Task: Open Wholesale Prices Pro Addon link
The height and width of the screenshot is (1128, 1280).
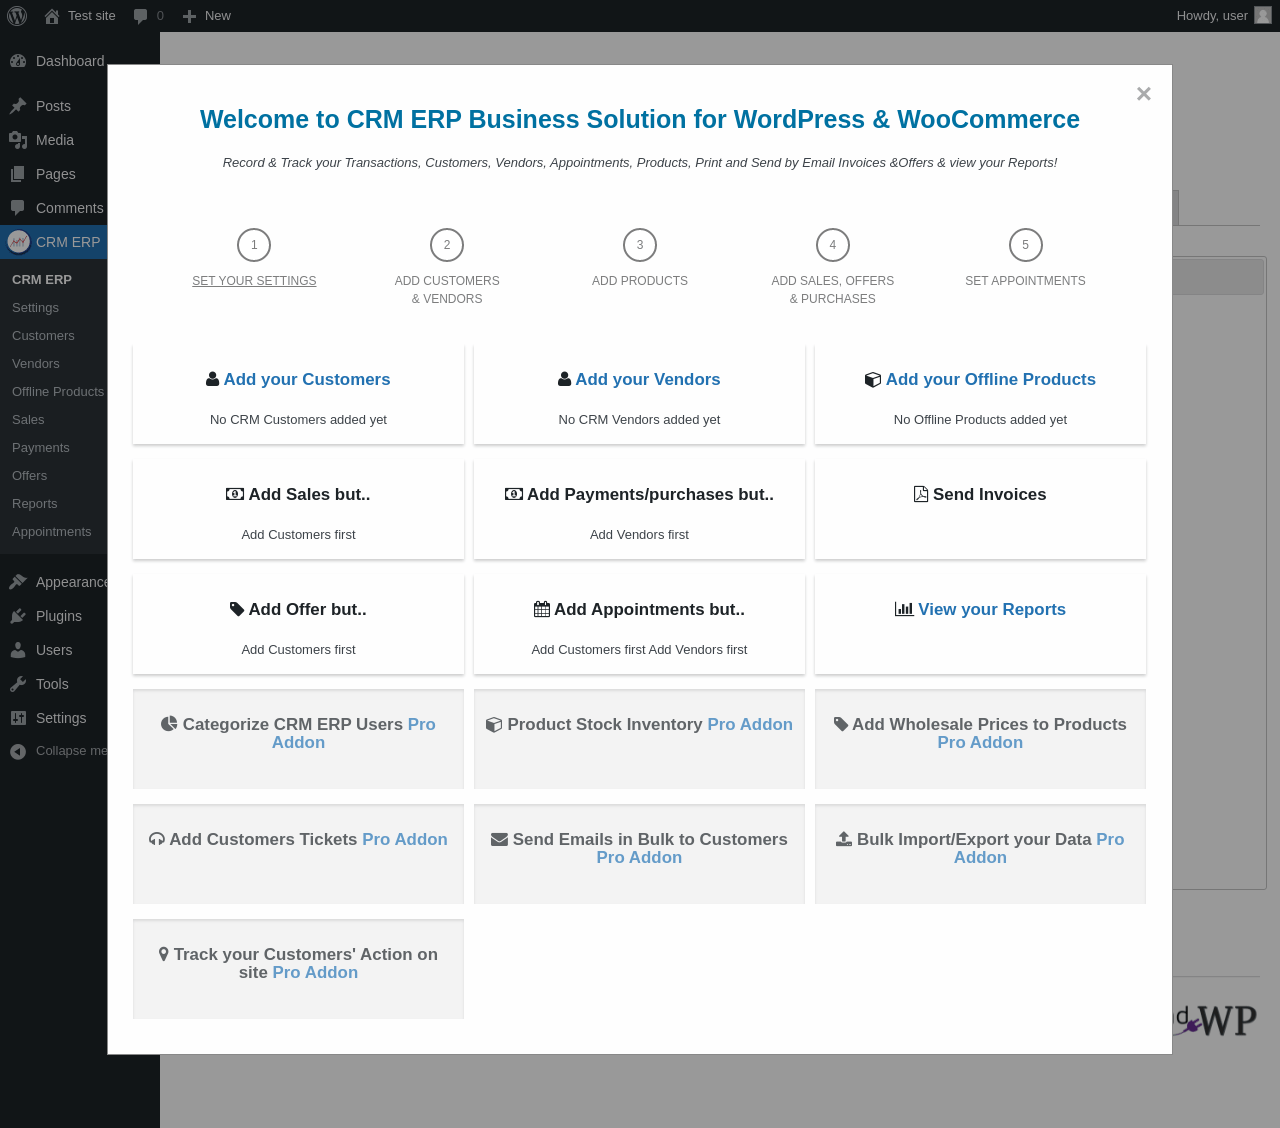Action: coord(980,742)
